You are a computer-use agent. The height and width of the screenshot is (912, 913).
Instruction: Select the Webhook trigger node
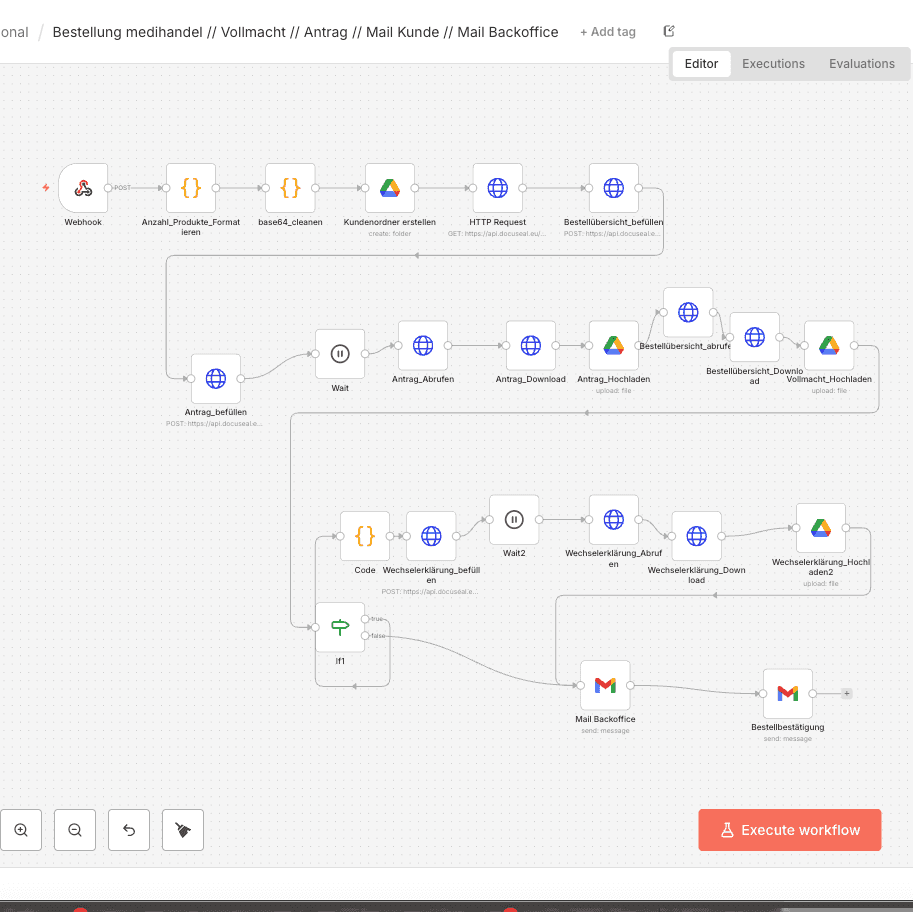pyautogui.click(x=83, y=188)
